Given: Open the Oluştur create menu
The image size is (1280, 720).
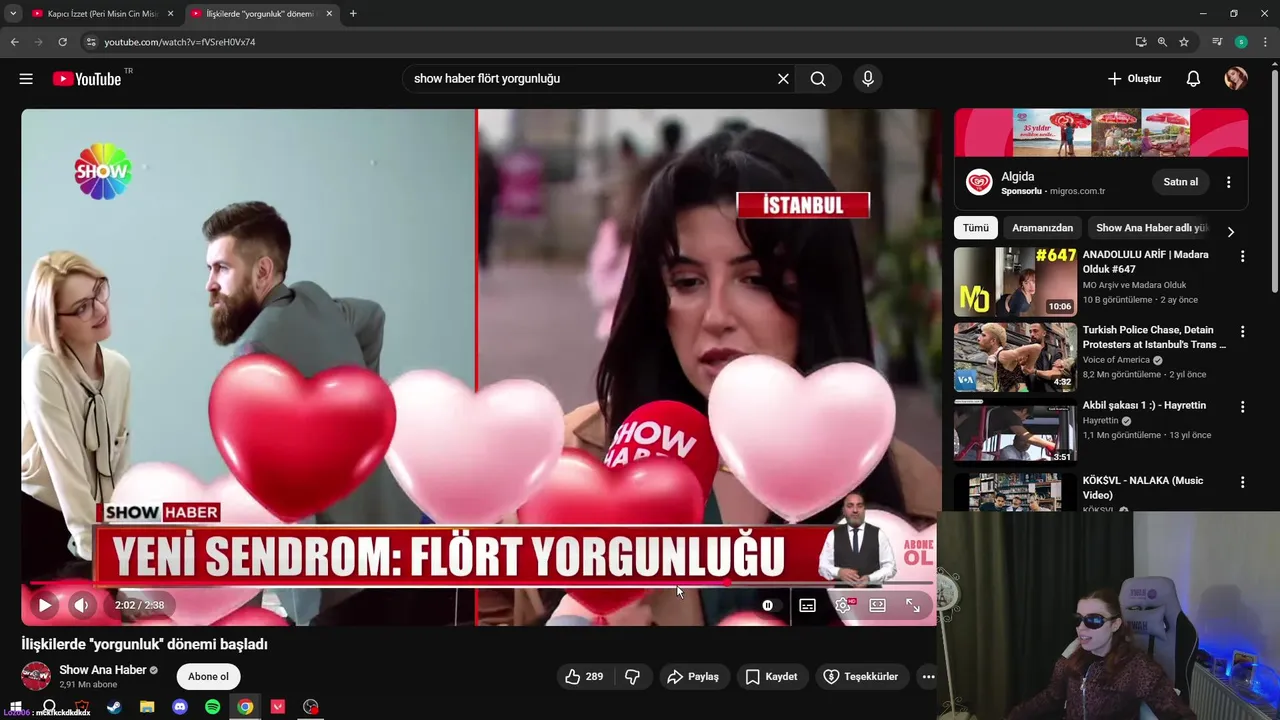Looking at the screenshot, I should pyautogui.click(x=1134, y=79).
